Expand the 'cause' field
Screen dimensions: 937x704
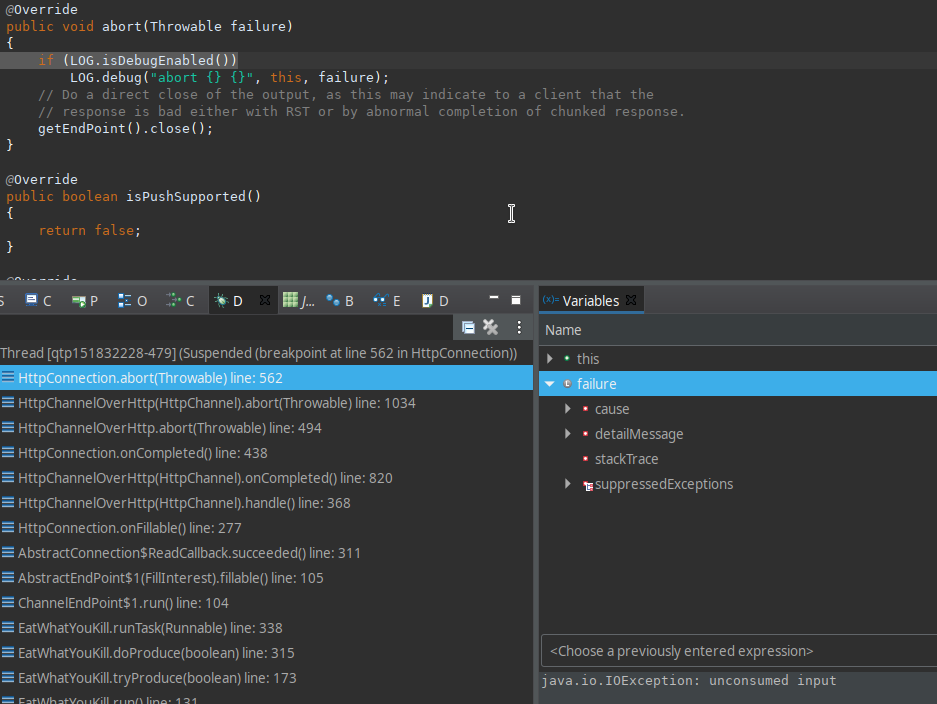(x=568, y=409)
